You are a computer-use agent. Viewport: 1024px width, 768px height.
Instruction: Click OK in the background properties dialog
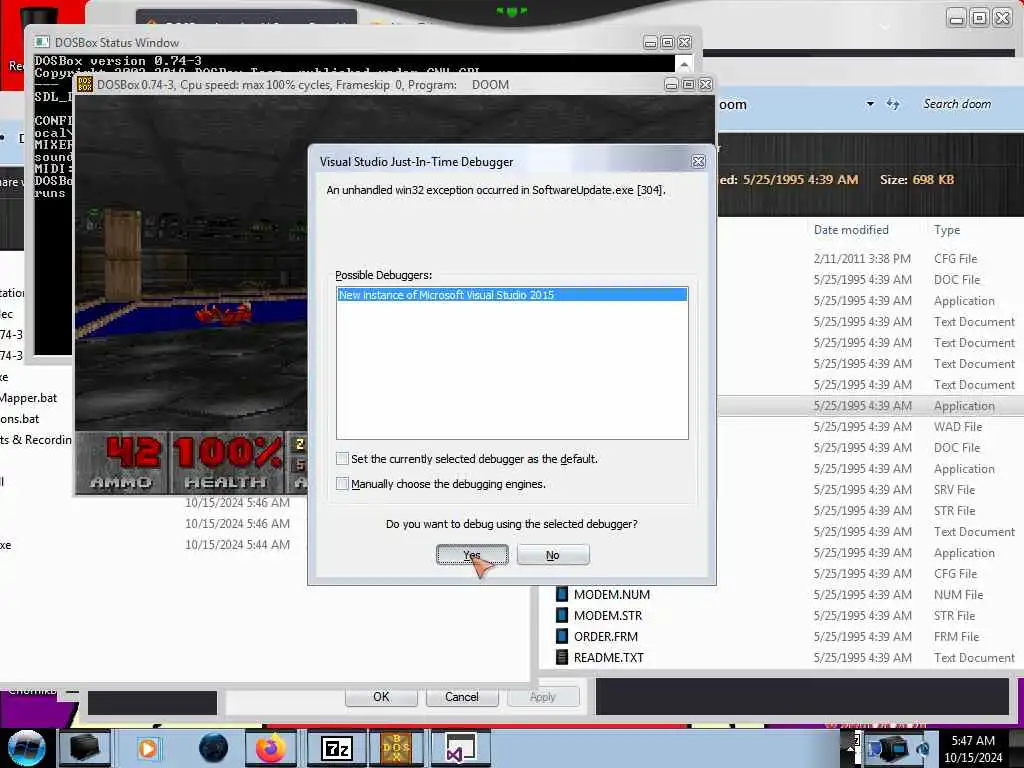(381, 697)
